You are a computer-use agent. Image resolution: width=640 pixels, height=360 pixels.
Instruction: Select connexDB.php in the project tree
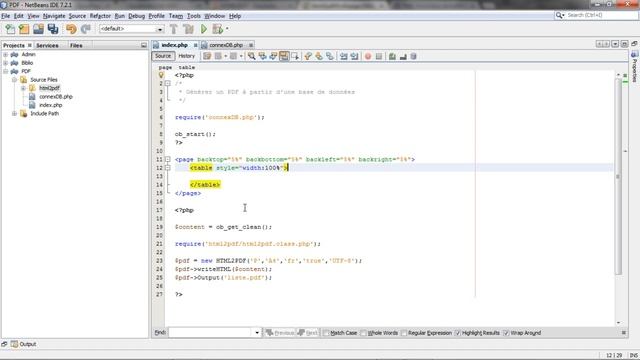pos(56,97)
